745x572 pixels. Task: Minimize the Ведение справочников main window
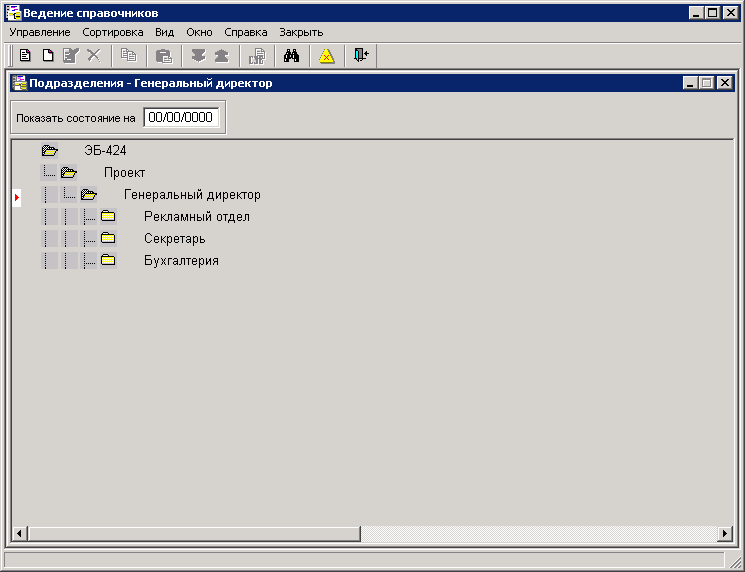pyautogui.click(x=697, y=13)
